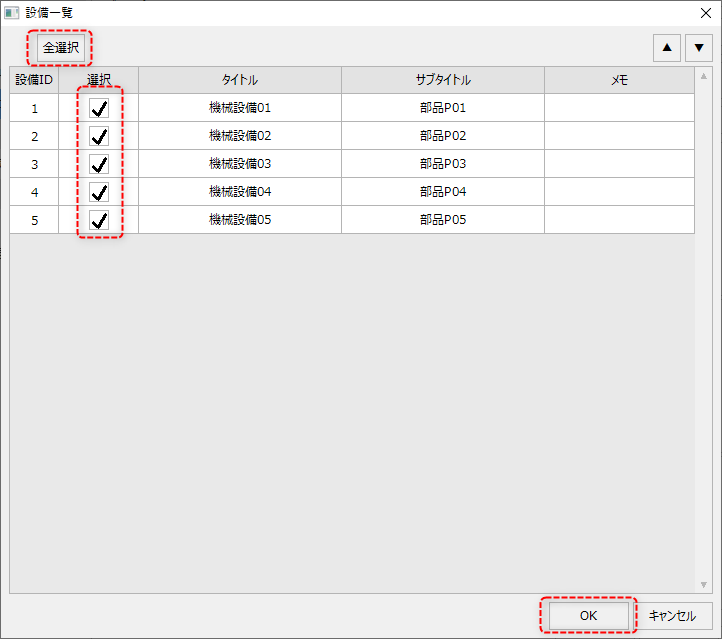Select the 機械設備03 title cell

coord(240,163)
